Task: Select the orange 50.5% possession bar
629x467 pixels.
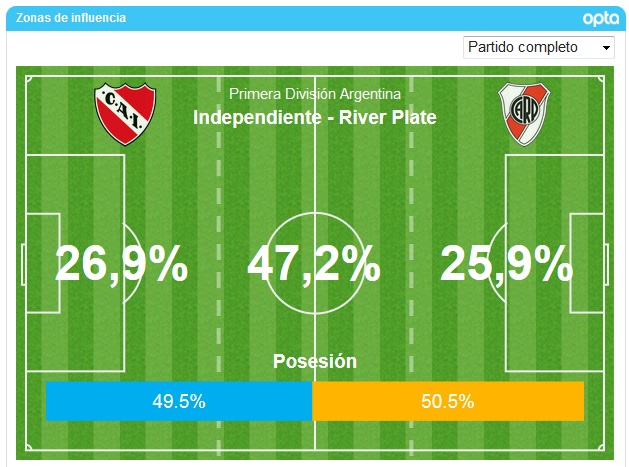Action: [x=448, y=401]
